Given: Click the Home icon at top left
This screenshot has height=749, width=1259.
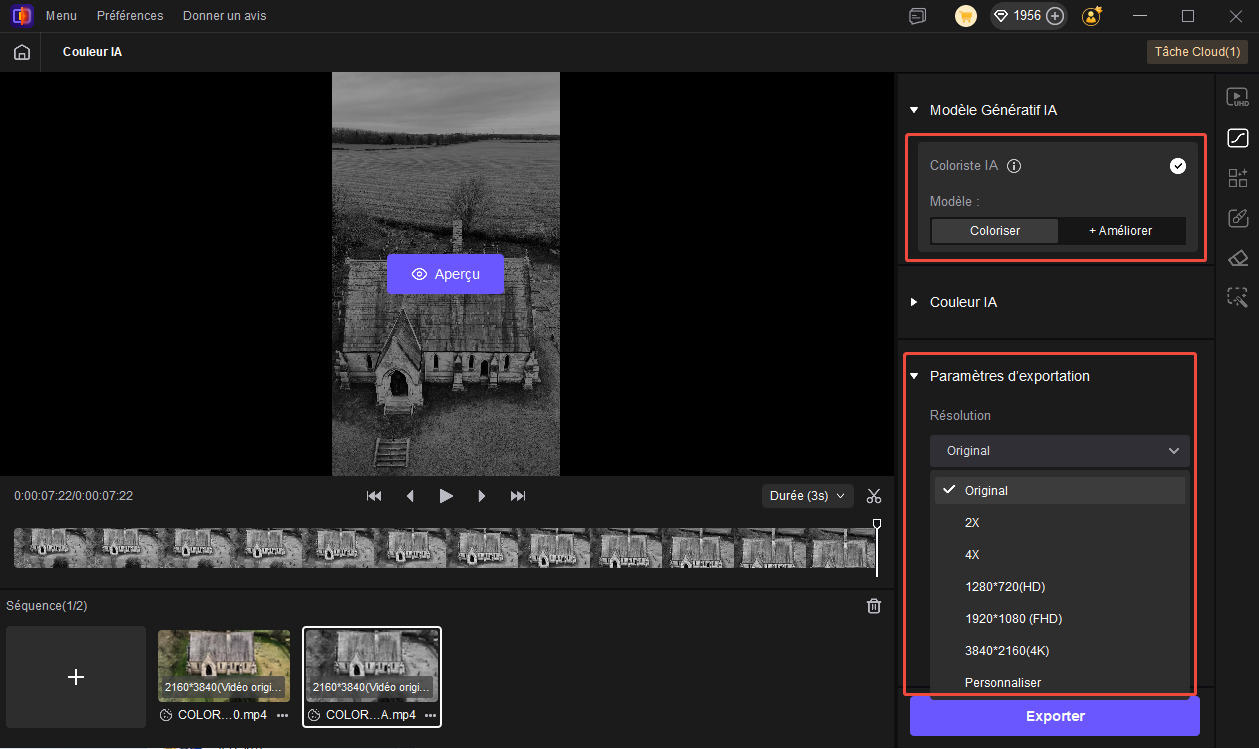Looking at the screenshot, I should (x=21, y=51).
